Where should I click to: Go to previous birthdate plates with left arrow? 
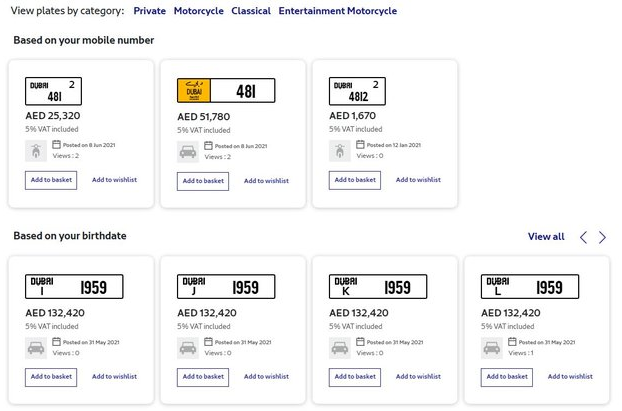pyautogui.click(x=584, y=237)
